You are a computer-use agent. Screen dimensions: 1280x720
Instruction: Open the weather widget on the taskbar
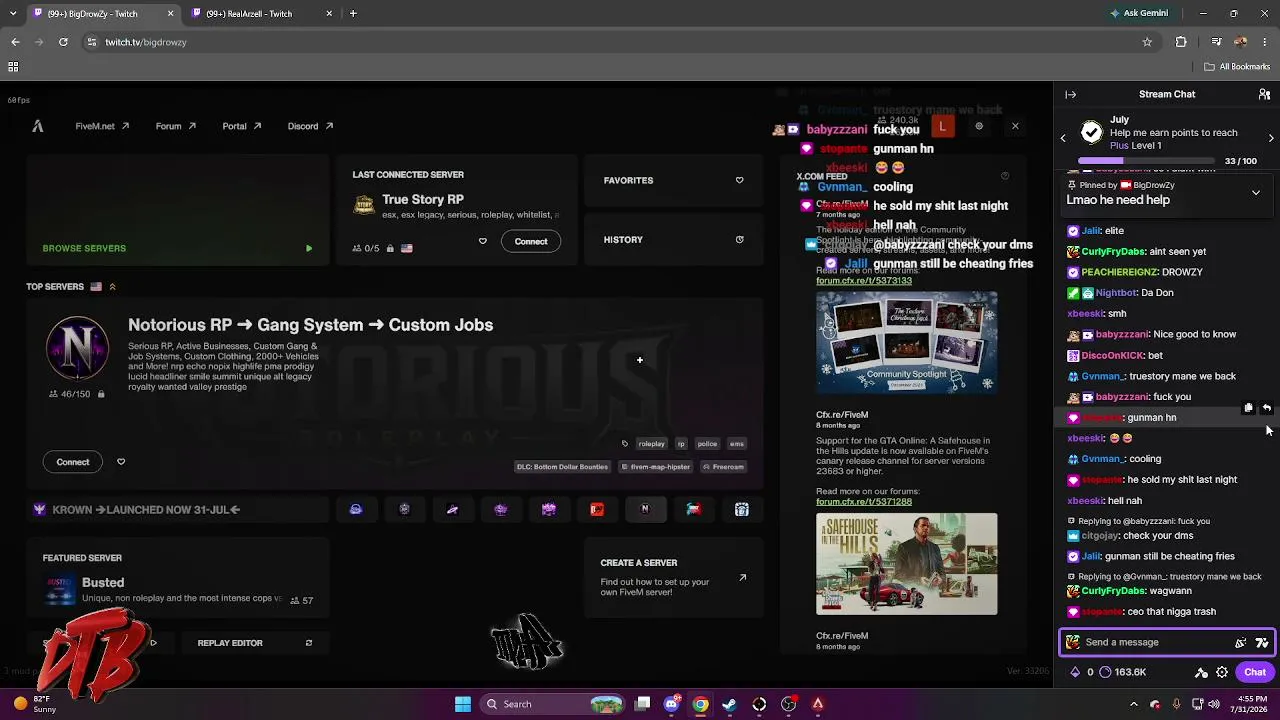tap(35, 704)
